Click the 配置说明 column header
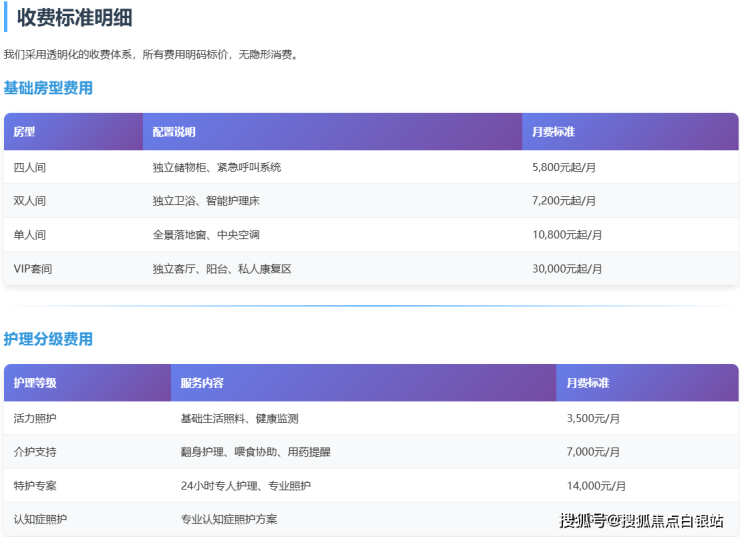 (x=174, y=132)
